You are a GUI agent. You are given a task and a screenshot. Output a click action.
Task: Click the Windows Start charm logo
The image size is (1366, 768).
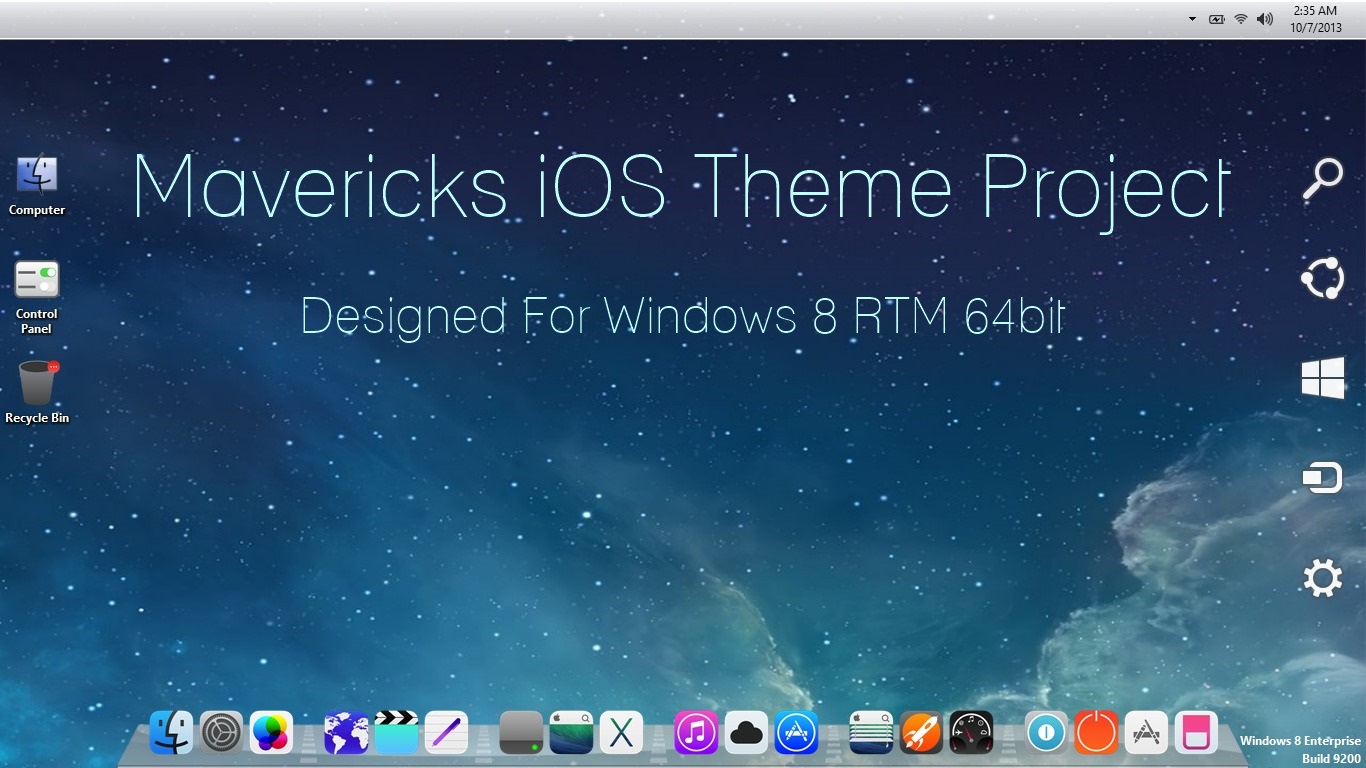pos(1322,379)
